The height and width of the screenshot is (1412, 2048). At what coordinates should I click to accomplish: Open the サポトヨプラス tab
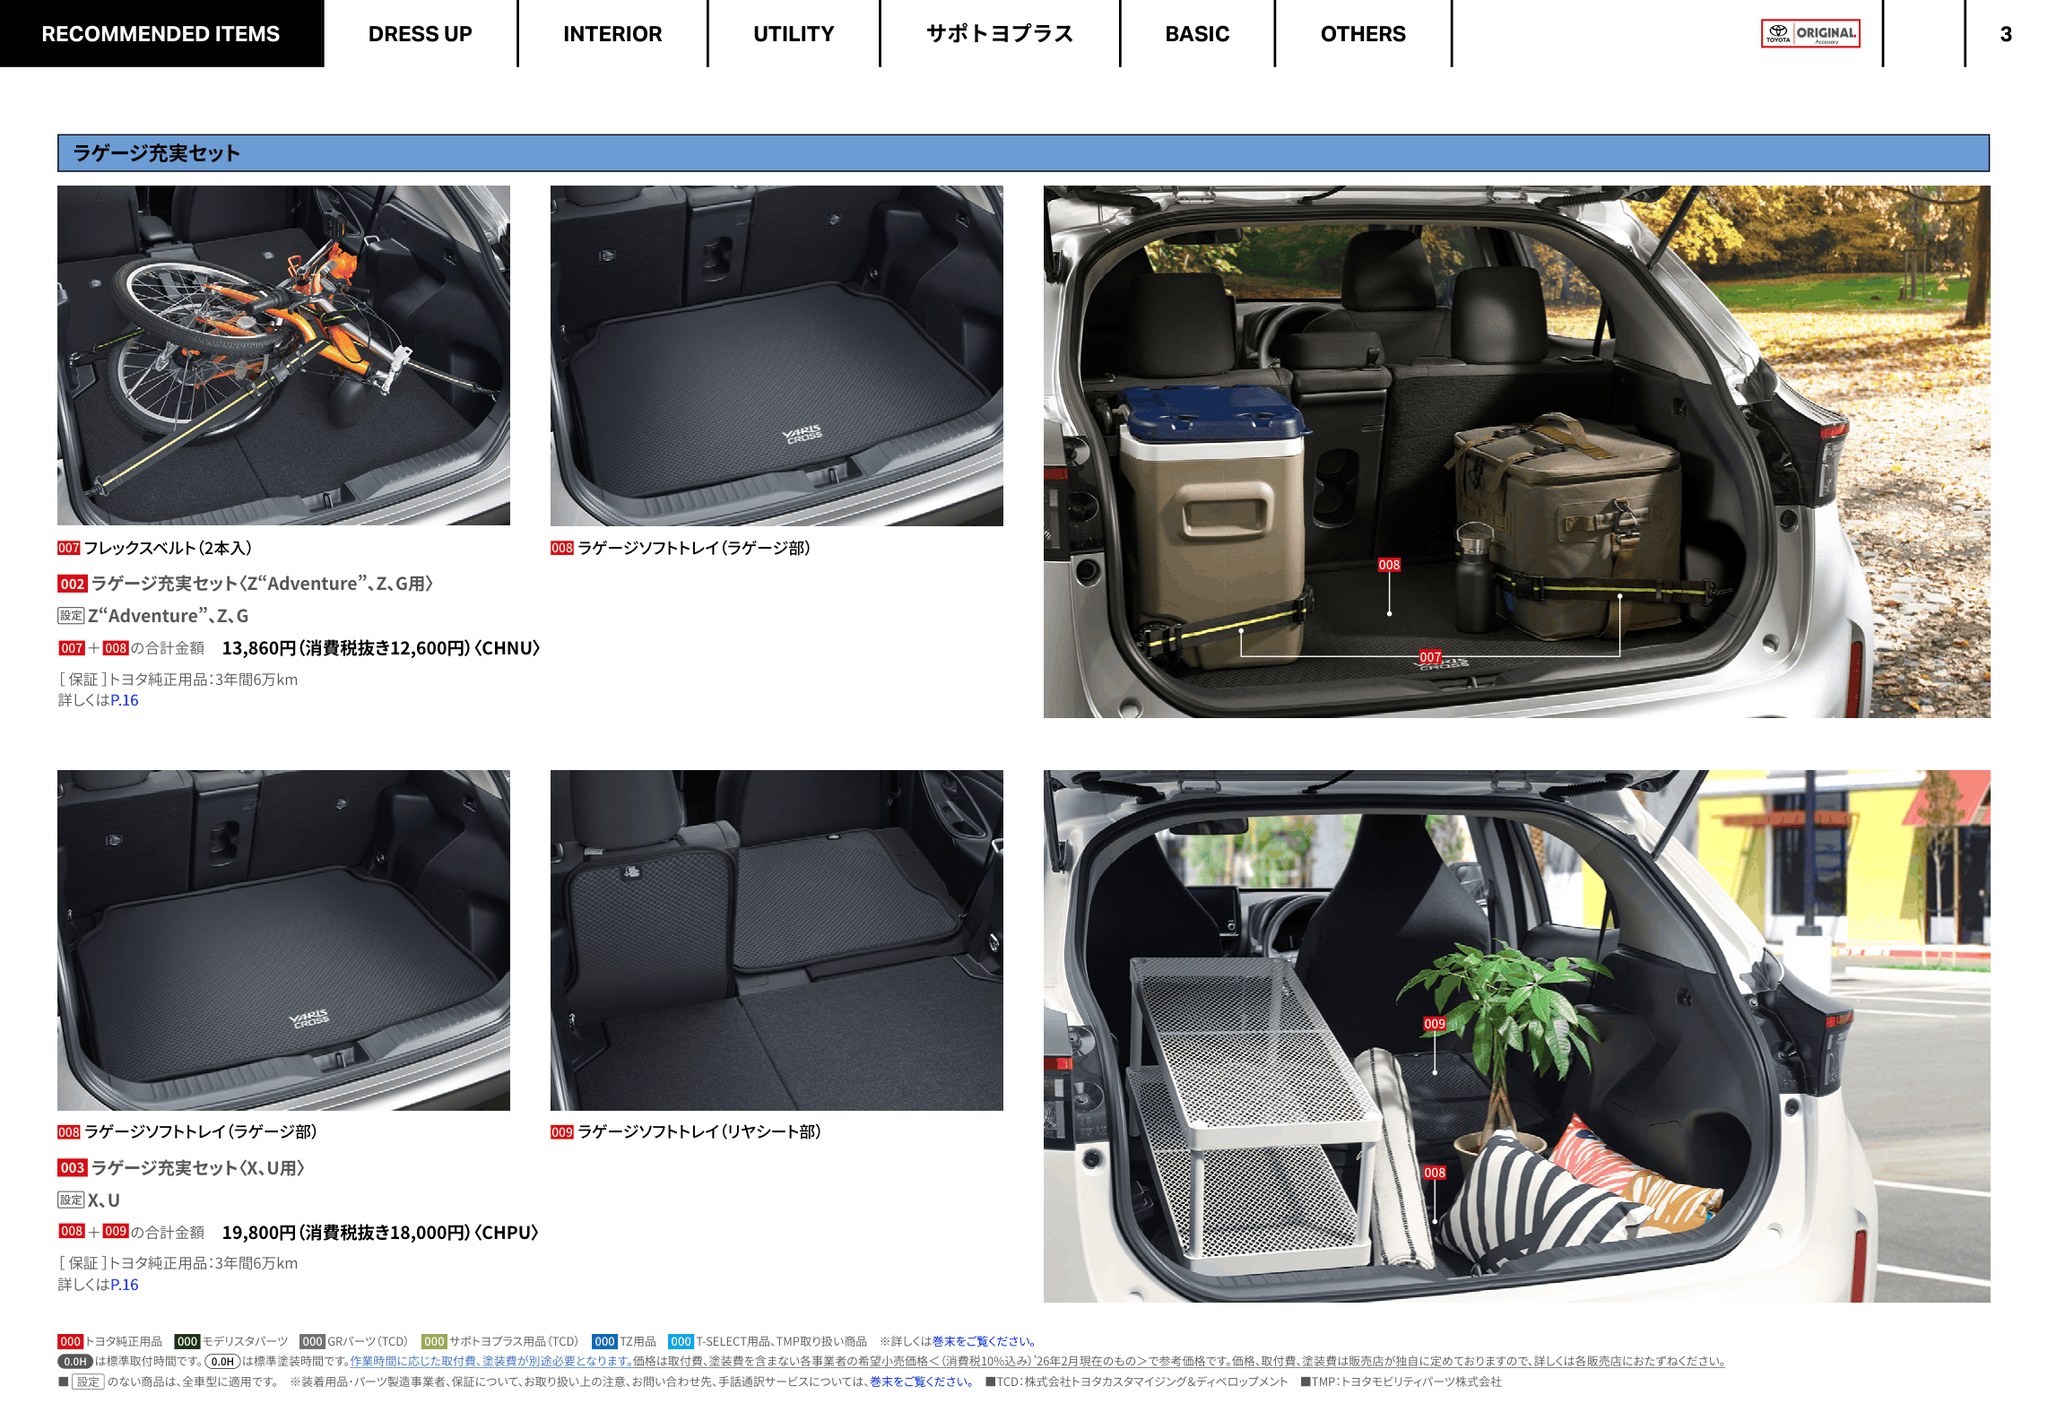click(999, 33)
